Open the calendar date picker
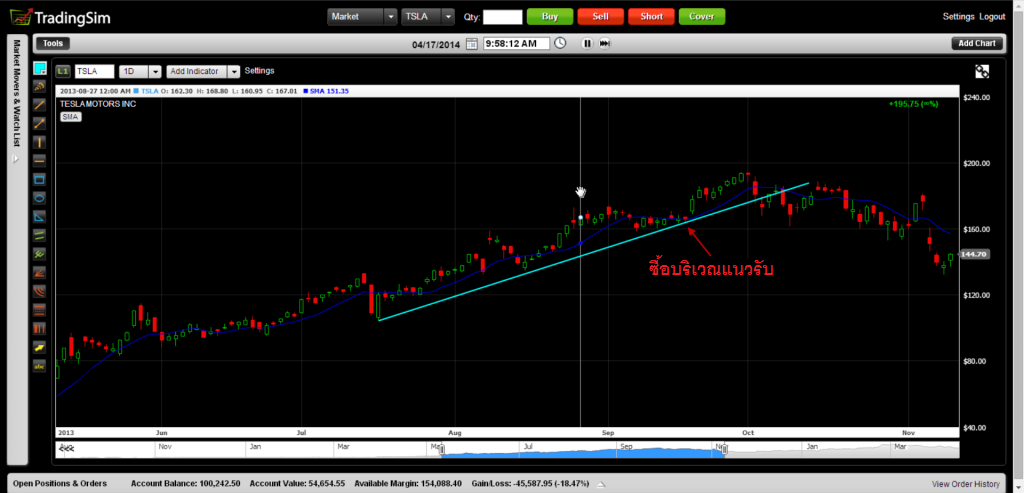Screen dimensions: 1024x493 [472, 44]
